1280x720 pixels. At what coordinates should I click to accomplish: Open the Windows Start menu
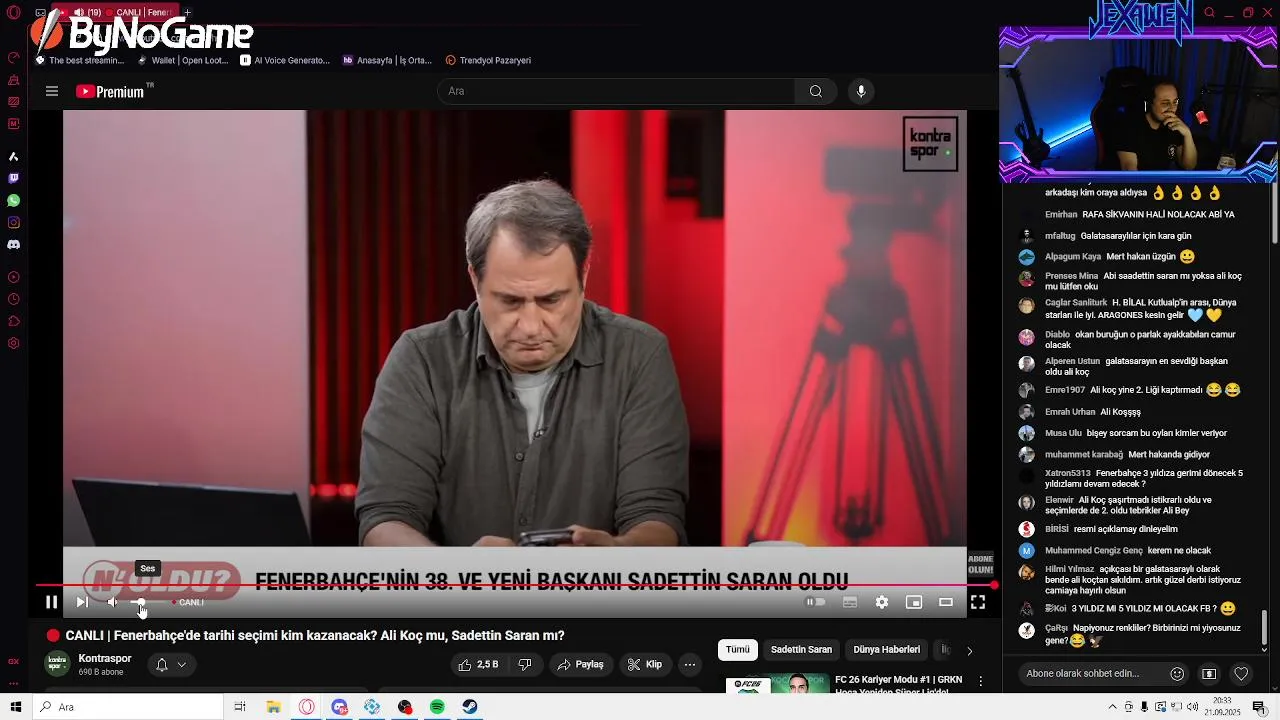[15, 707]
